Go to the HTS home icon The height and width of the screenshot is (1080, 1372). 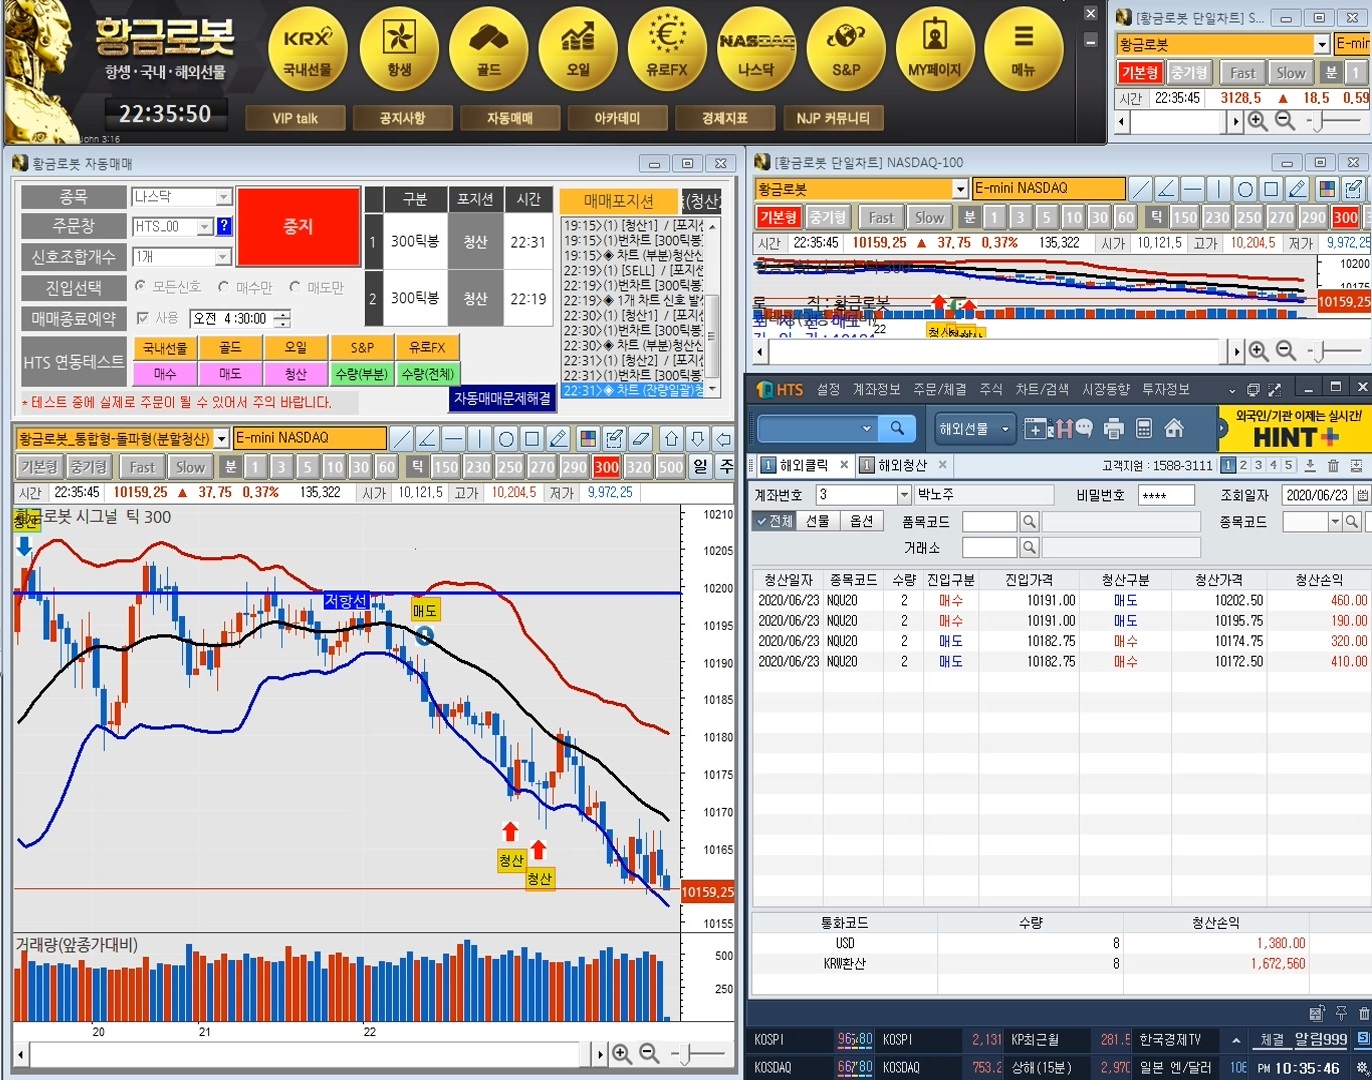click(x=1174, y=429)
